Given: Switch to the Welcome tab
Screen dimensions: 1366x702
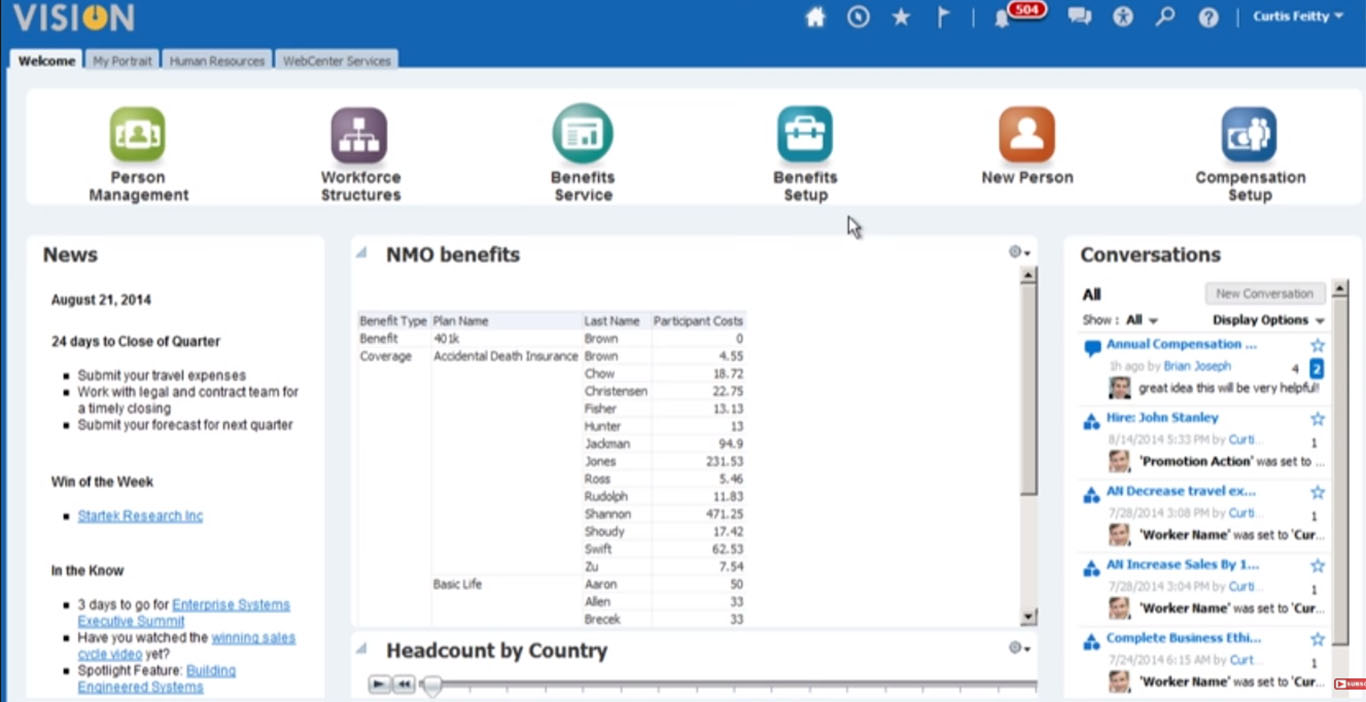Looking at the screenshot, I should pyautogui.click(x=46, y=60).
